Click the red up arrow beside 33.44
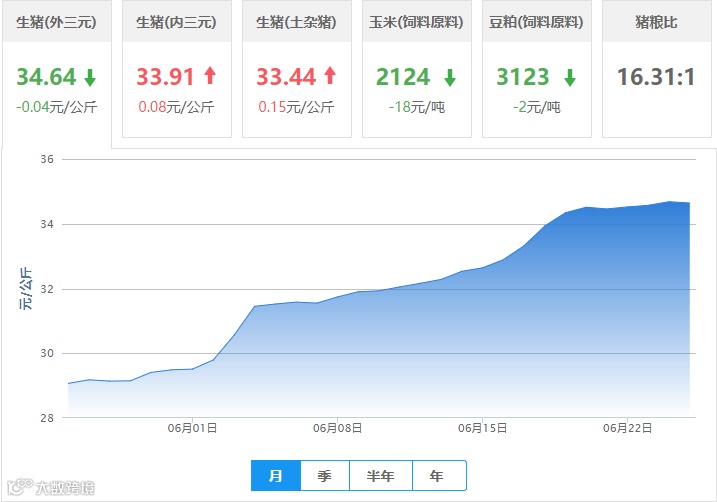Viewport: 717px width, 502px height. 330,75
